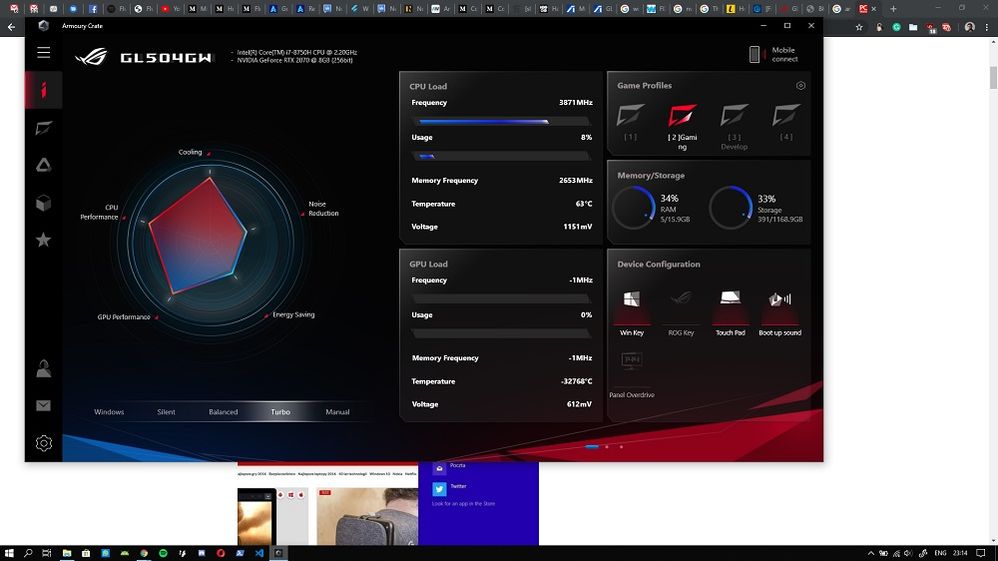Select the Balanced performance mode
Viewport: 998px width, 561px height.
tap(223, 412)
